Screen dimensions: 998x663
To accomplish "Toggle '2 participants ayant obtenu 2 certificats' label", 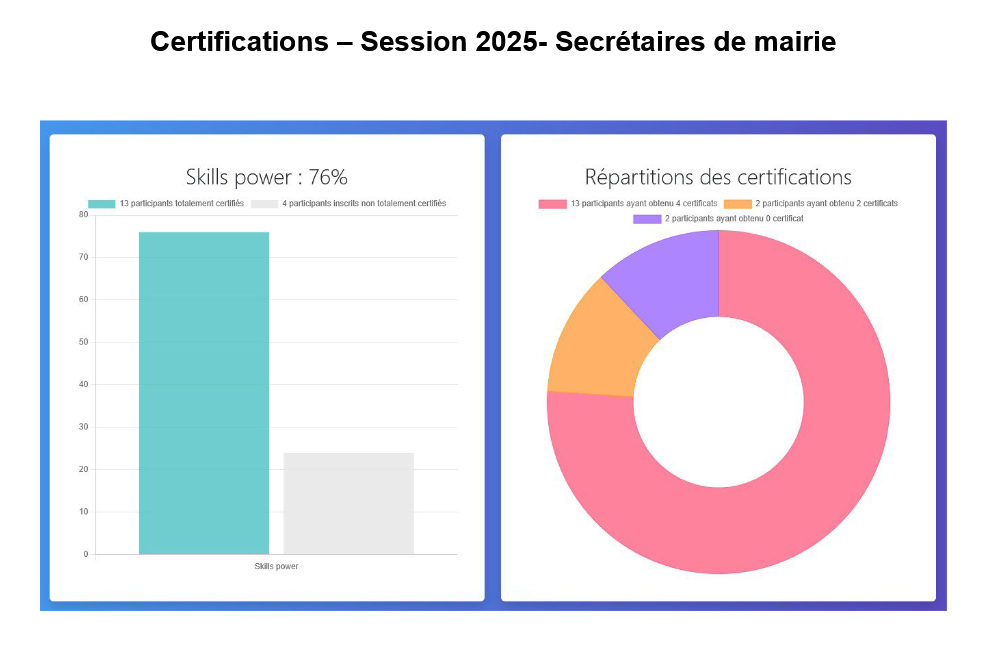I will click(826, 204).
